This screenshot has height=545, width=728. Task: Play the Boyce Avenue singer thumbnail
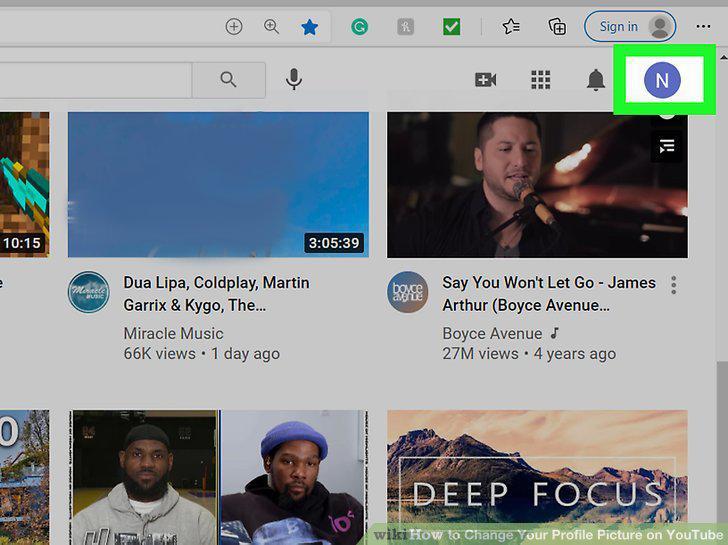click(x=537, y=184)
